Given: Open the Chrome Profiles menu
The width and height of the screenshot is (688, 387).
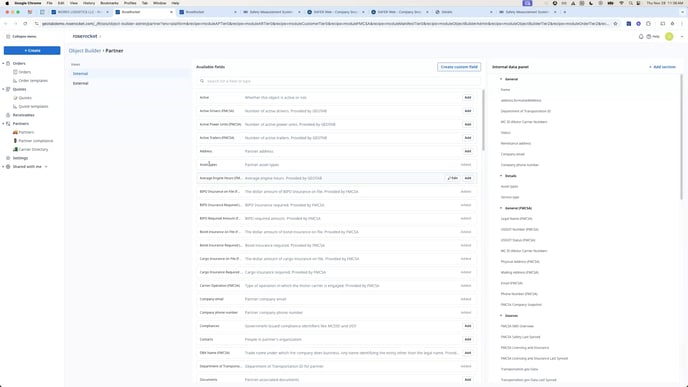Looking at the screenshot, I should [130, 3].
